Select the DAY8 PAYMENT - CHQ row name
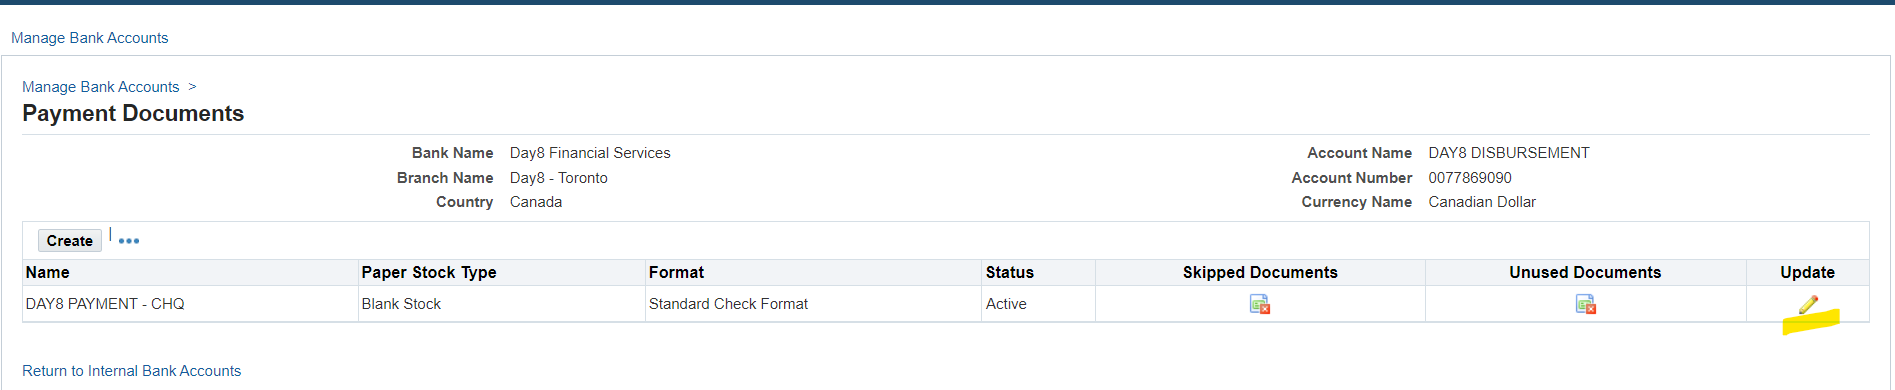The height and width of the screenshot is (390, 1895). point(105,304)
